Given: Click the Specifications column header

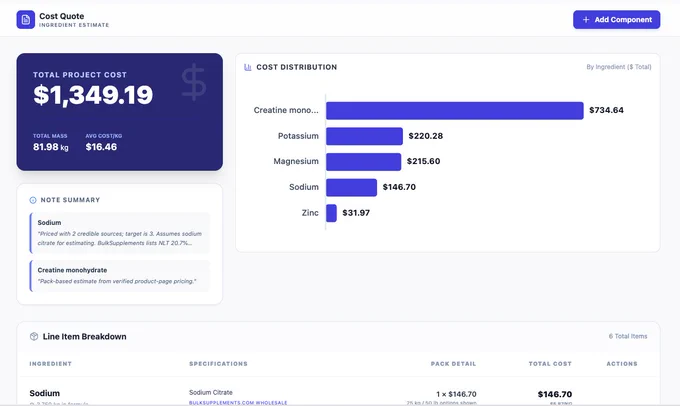Looking at the screenshot, I should click(x=218, y=364).
